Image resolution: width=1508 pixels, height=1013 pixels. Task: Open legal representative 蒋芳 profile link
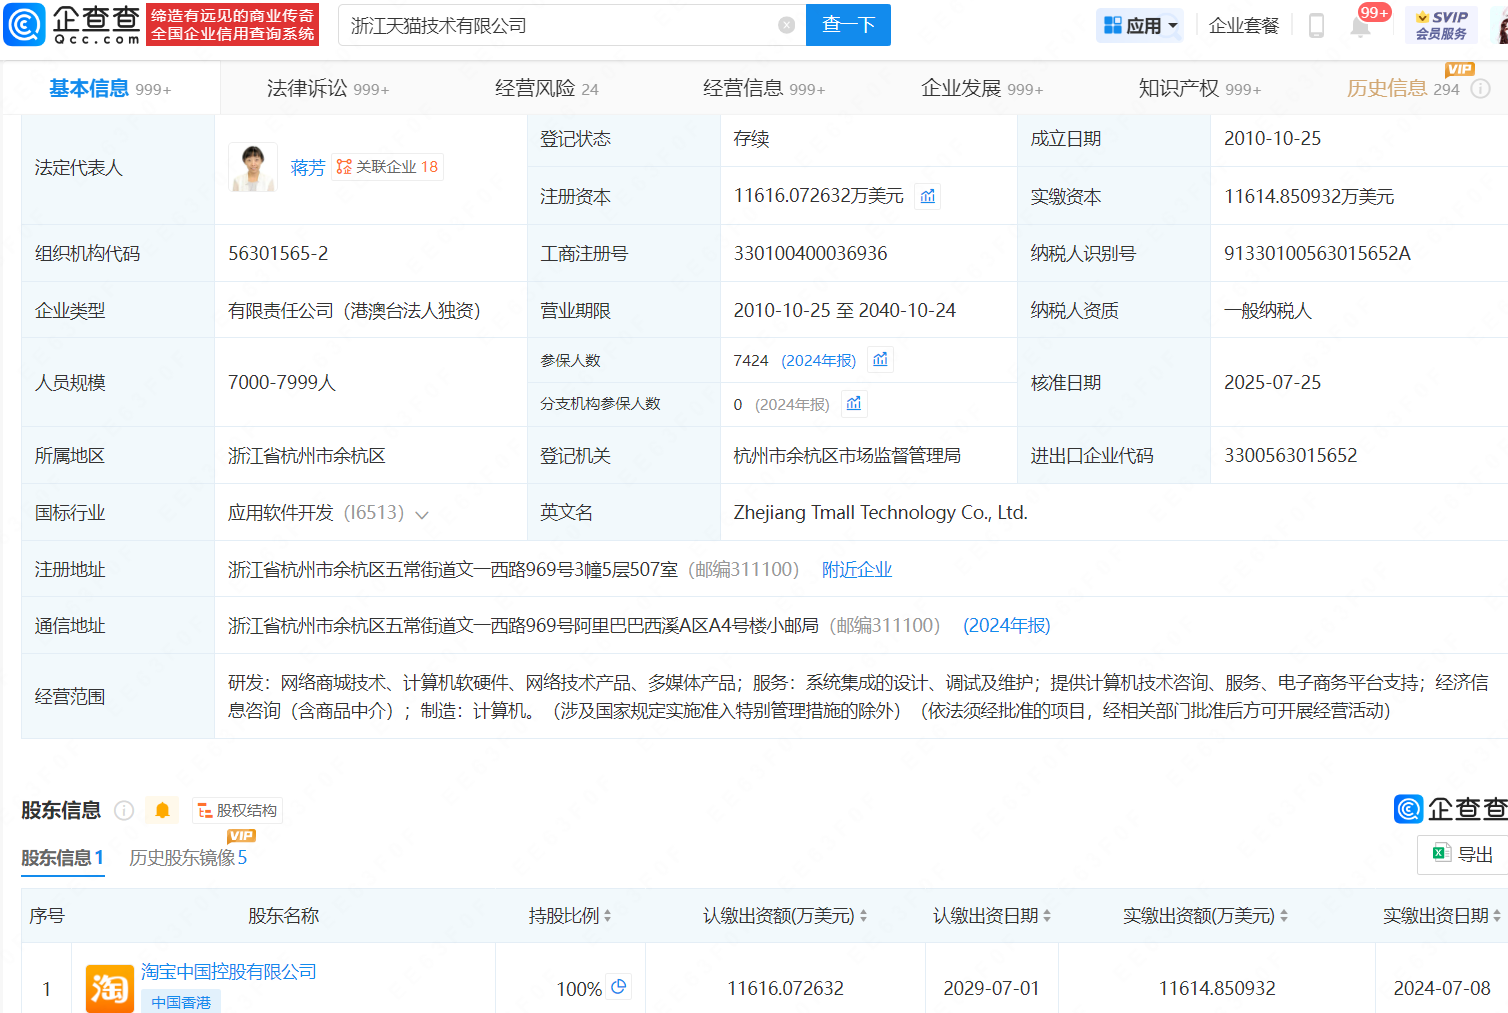coord(308,167)
